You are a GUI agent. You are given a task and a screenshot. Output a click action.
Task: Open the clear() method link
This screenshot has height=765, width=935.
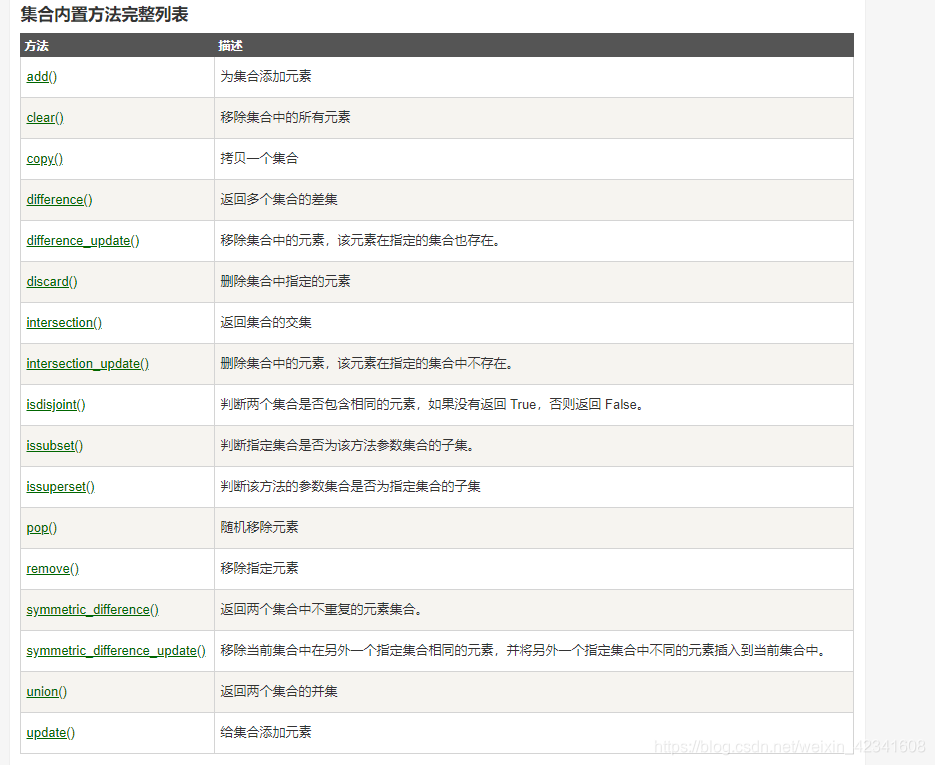[45, 118]
